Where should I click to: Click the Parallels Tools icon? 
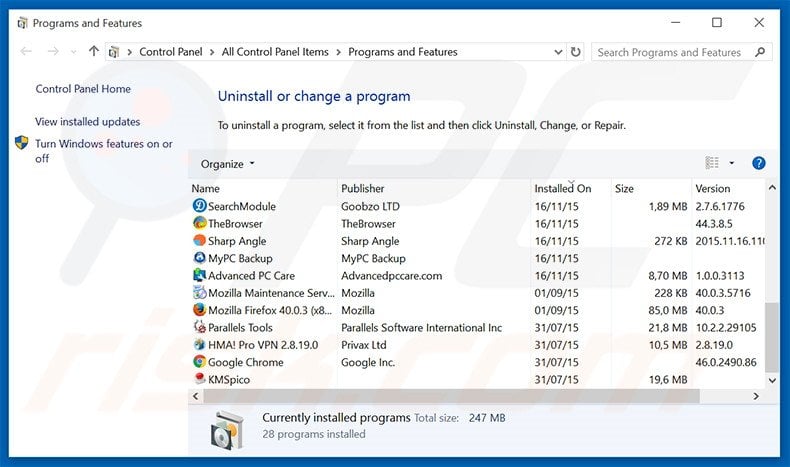(200, 327)
